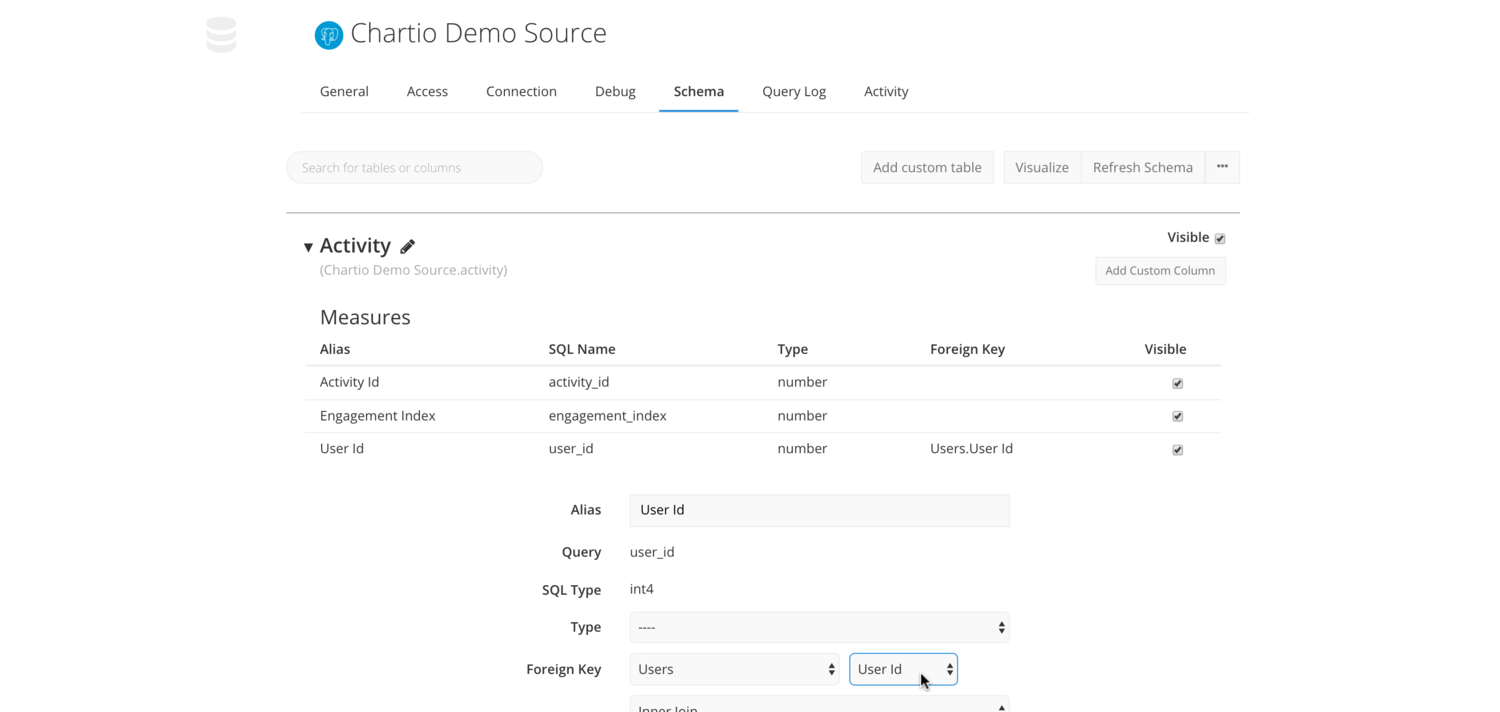Click the Alias column header
The image size is (1500, 712).
[335, 349]
